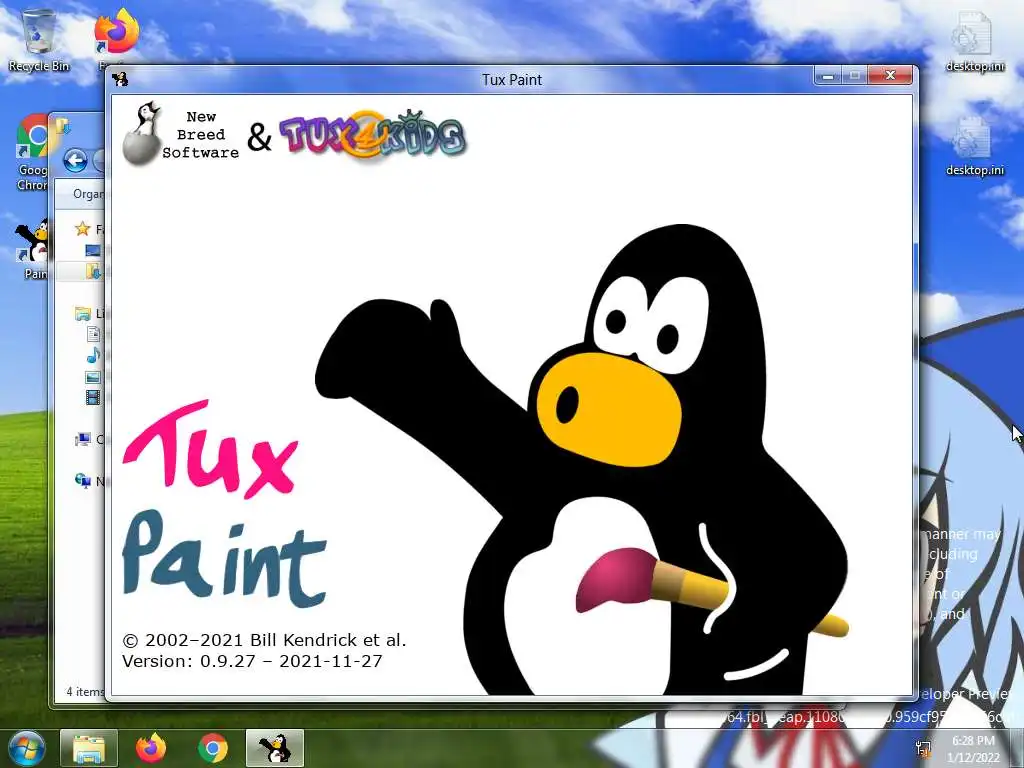Open the Recycle Bin desktop icon
This screenshot has height=768, width=1024.
pos(38,40)
